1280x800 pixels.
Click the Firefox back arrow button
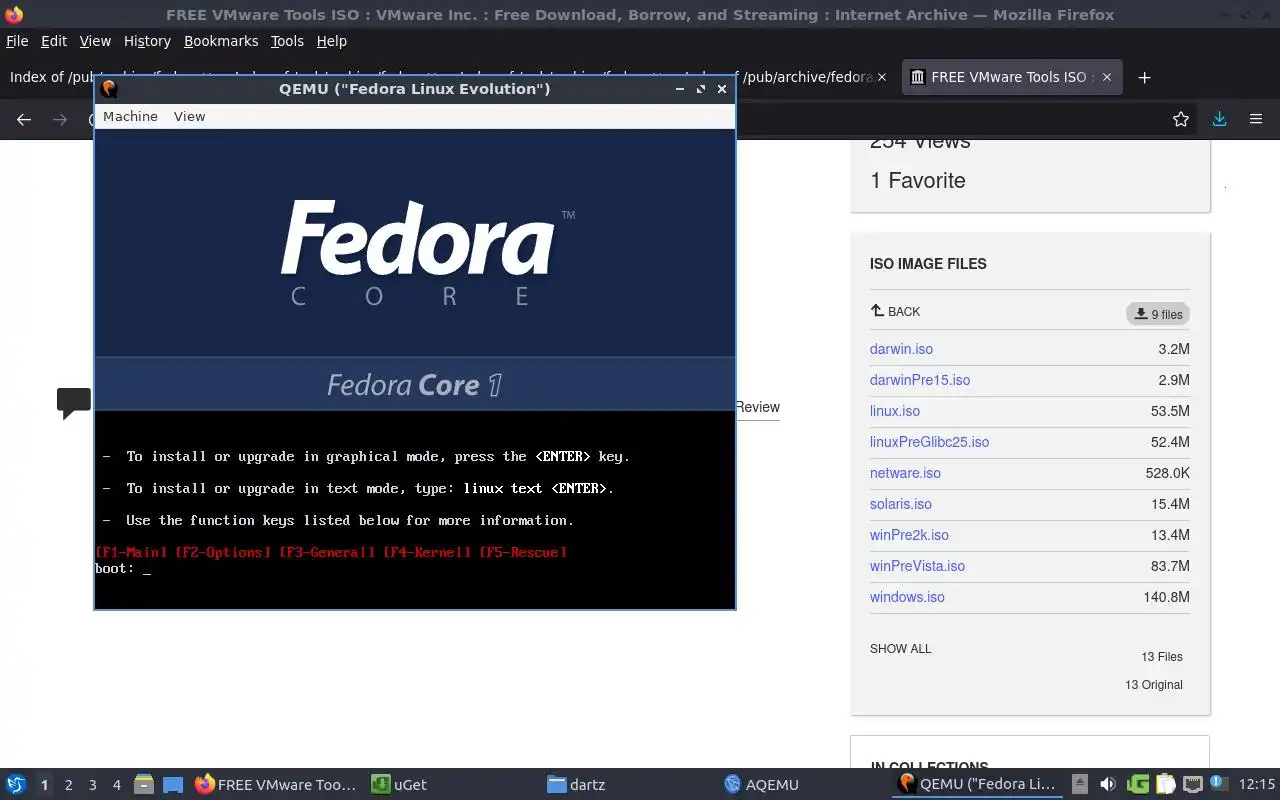(x=24, y=119)
